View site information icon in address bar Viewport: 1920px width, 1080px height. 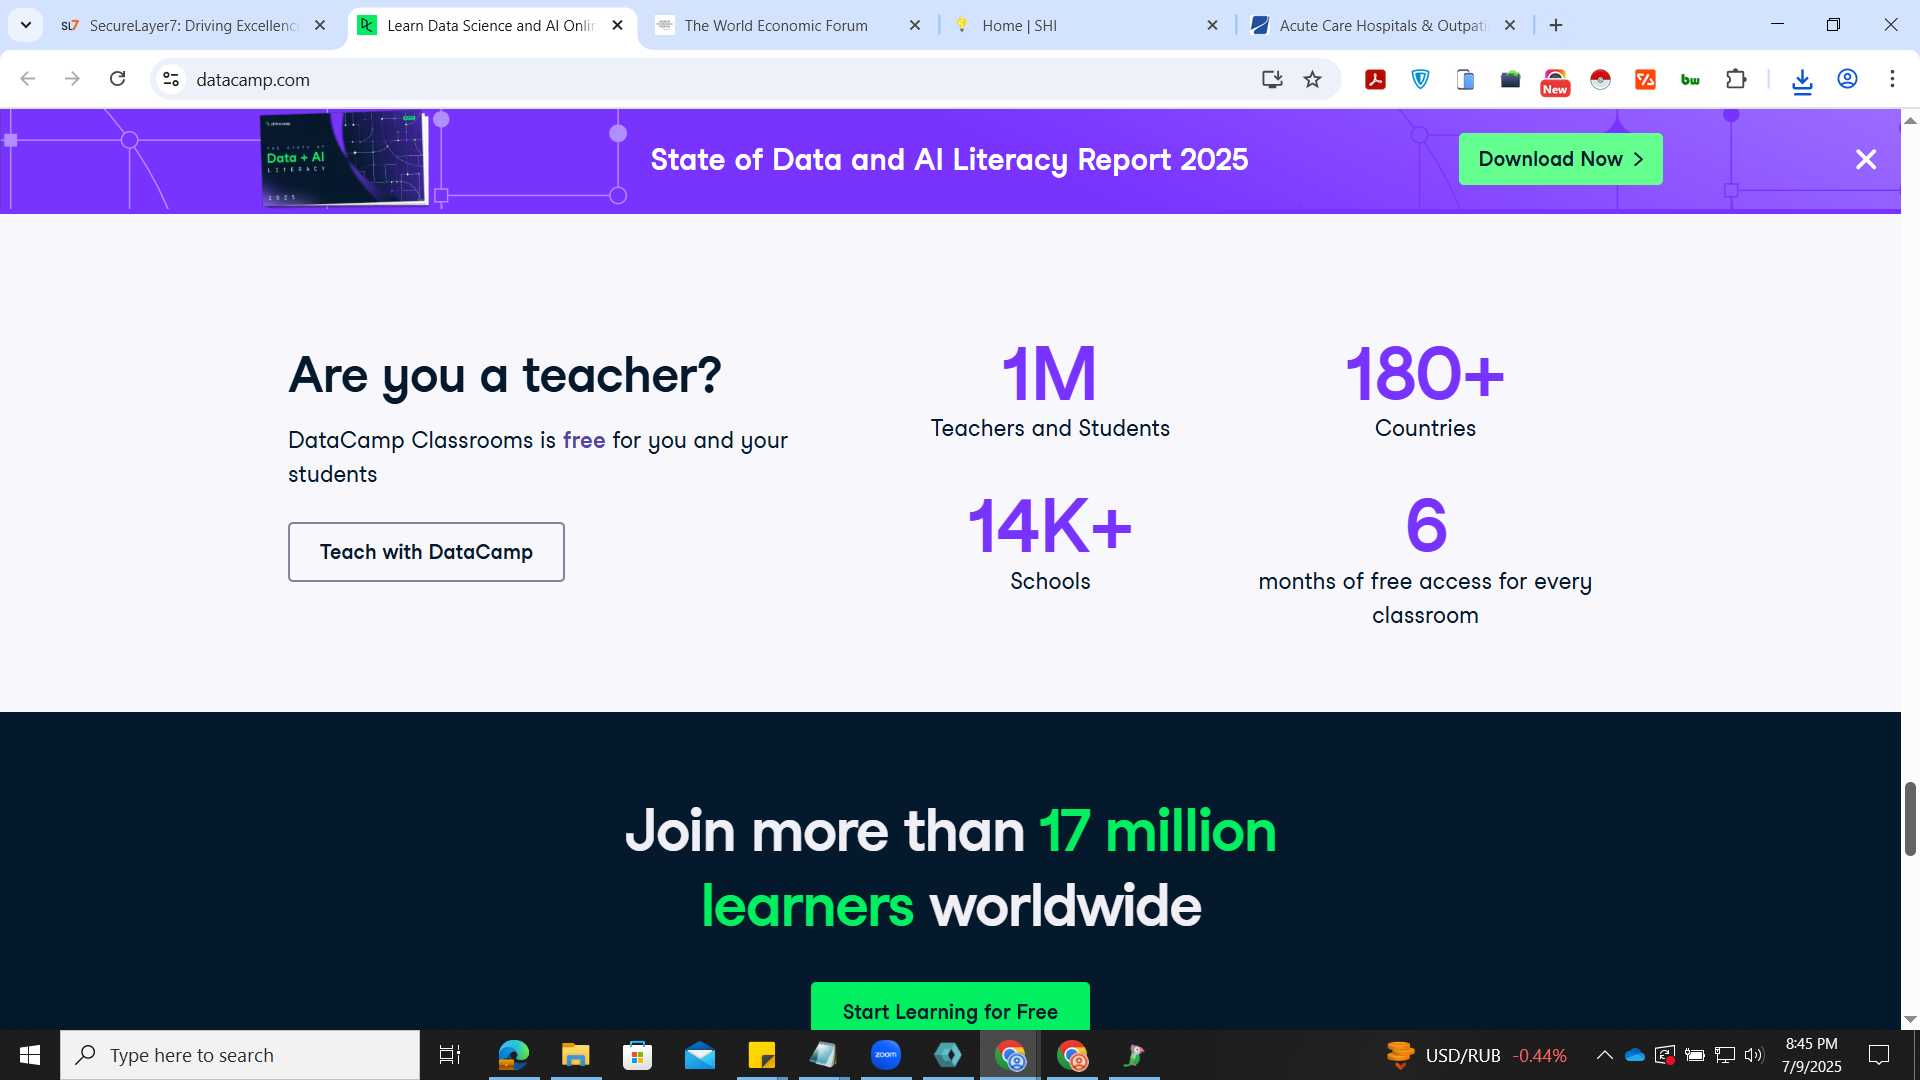pyautogui.click(x=171, y=79)
